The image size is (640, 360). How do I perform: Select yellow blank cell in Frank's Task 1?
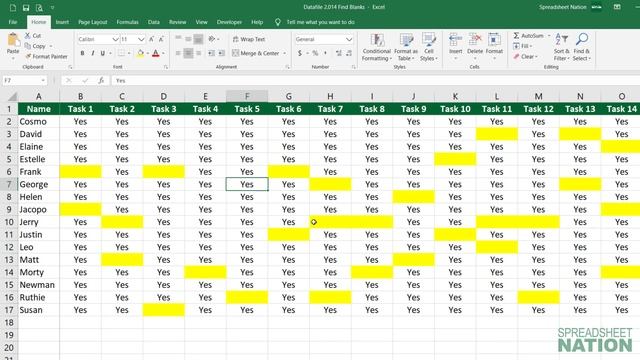(x=80, y=172)
